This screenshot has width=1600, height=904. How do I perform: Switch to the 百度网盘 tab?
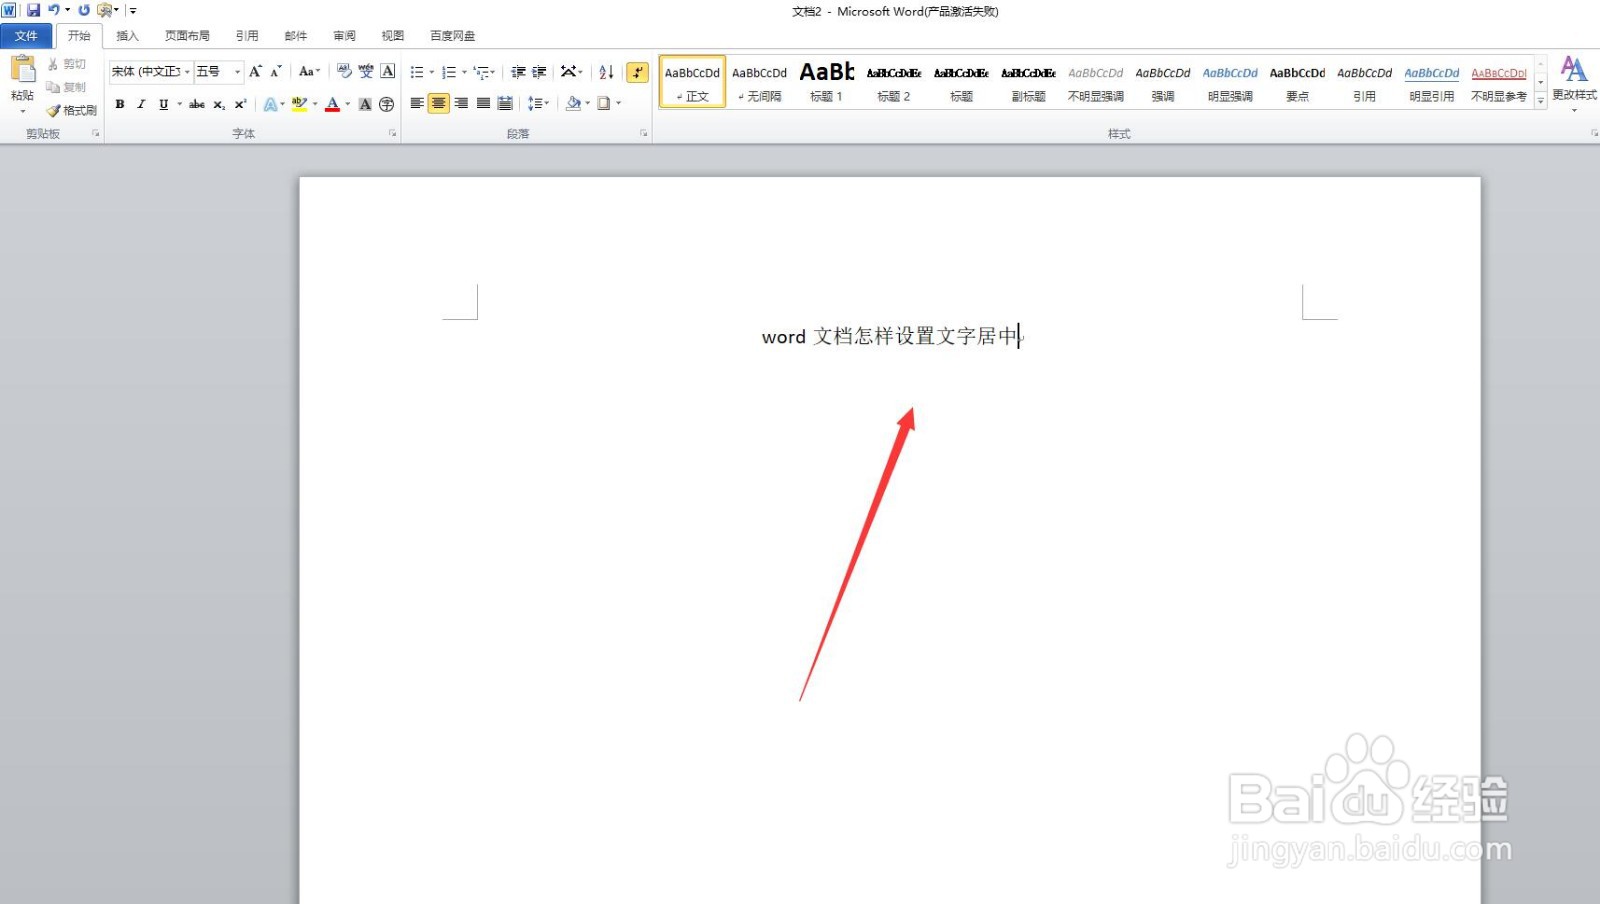point(453,36)
